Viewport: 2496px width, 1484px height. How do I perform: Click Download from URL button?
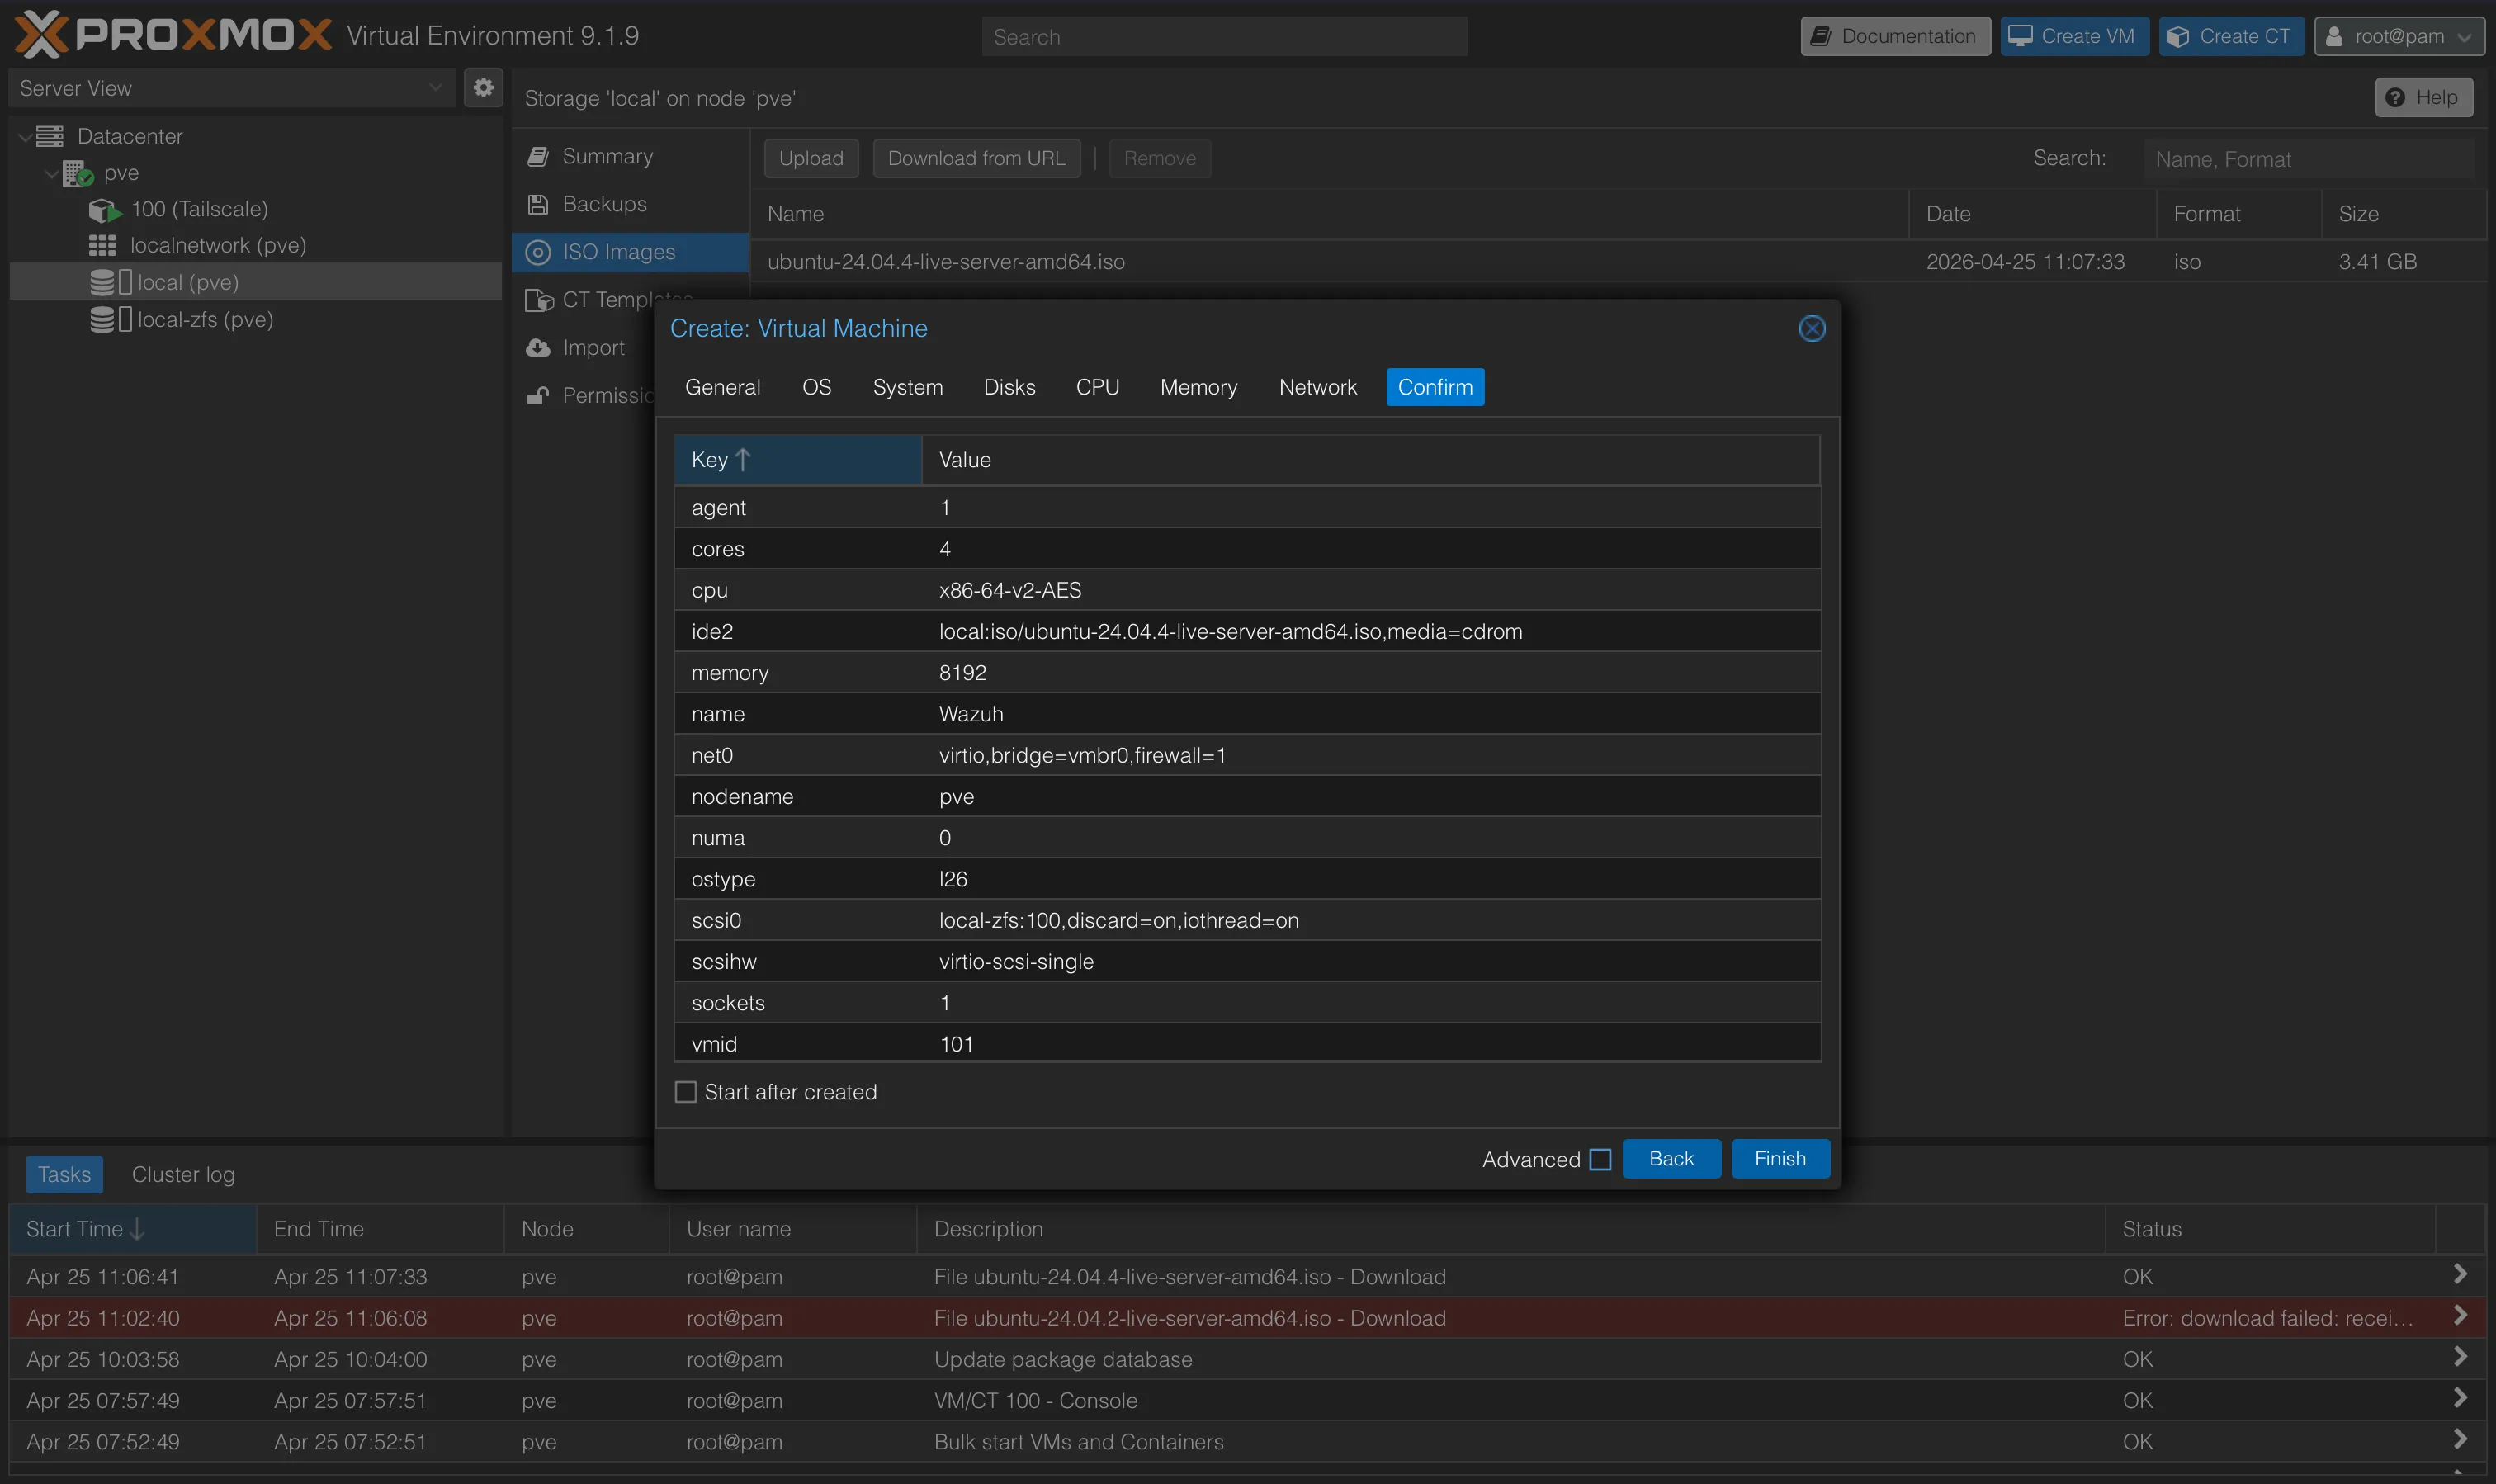tap(976, 158)
